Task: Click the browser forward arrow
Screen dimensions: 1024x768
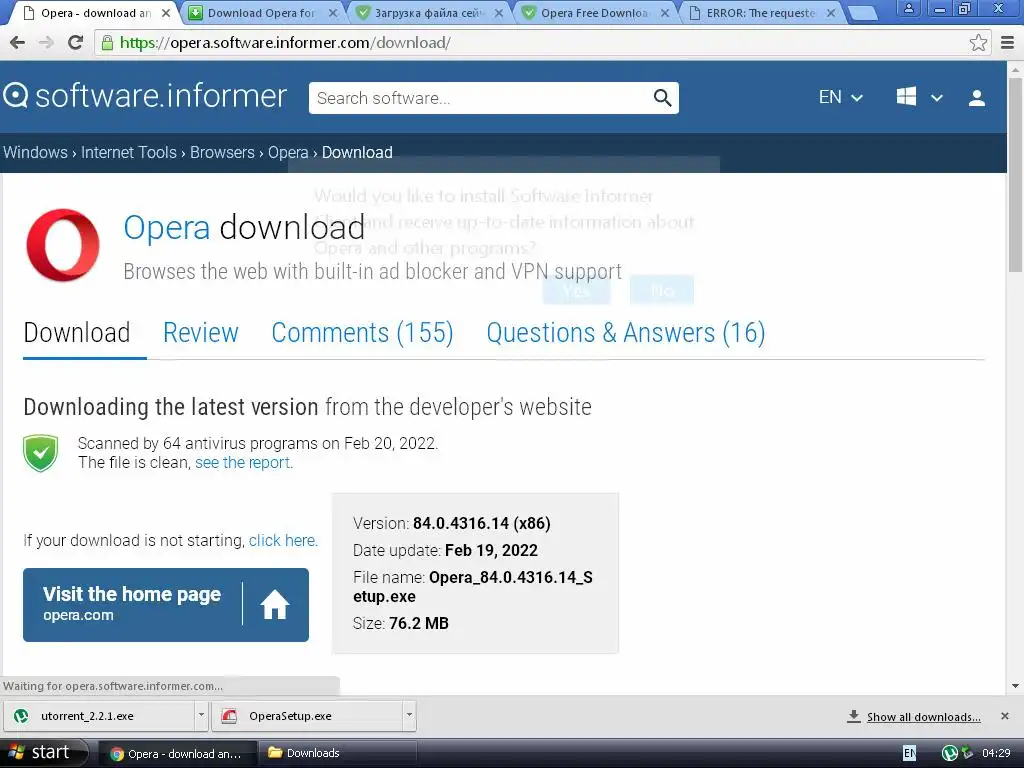Action: pyautogui.click(x=46, y=43)
